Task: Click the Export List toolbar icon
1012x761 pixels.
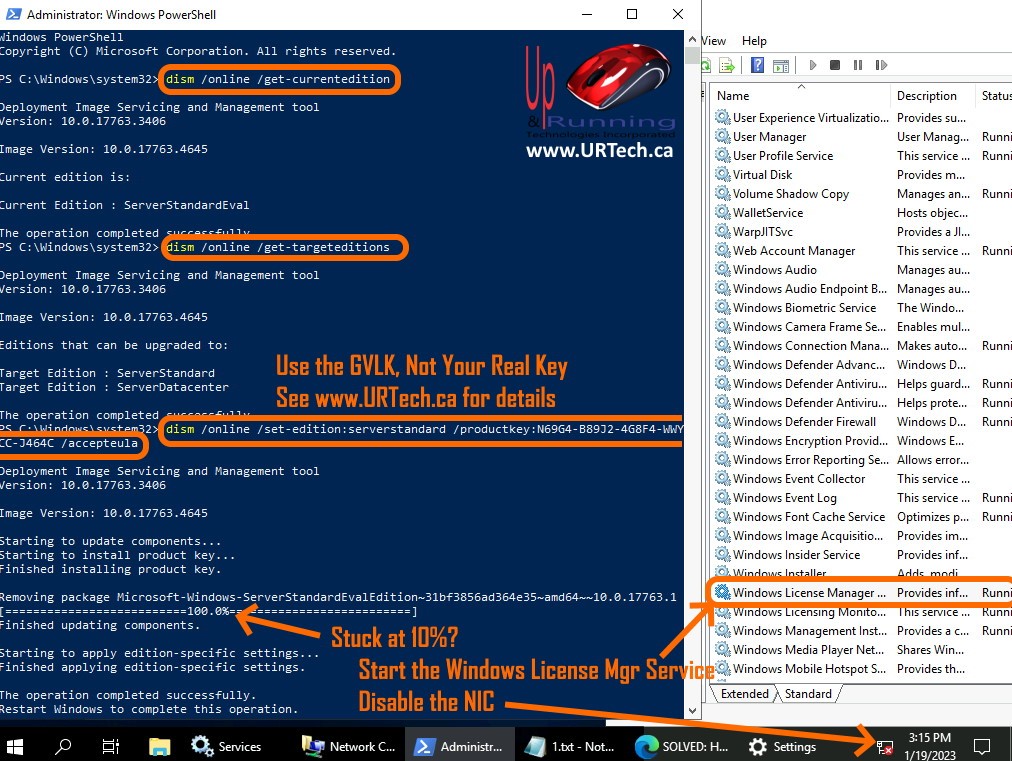Action: (727, 65)
